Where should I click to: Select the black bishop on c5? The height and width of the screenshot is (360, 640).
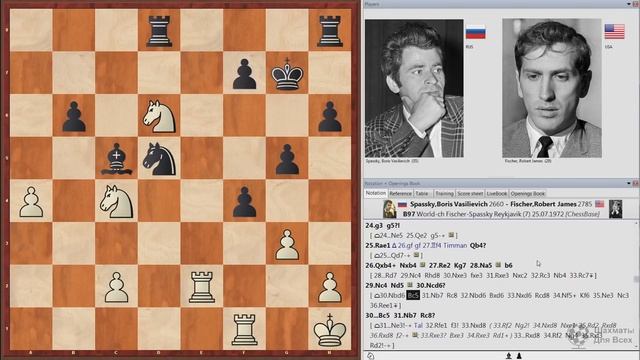117,159
